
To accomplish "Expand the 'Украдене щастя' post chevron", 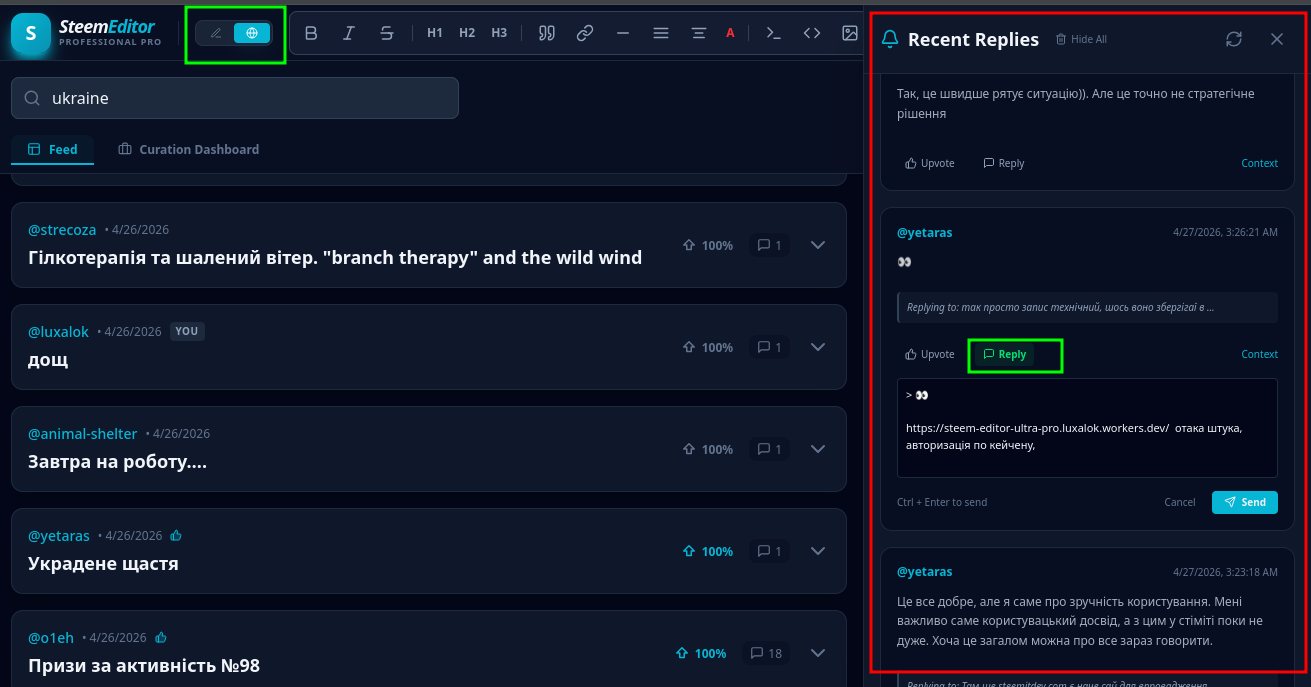I will (817, 551).
